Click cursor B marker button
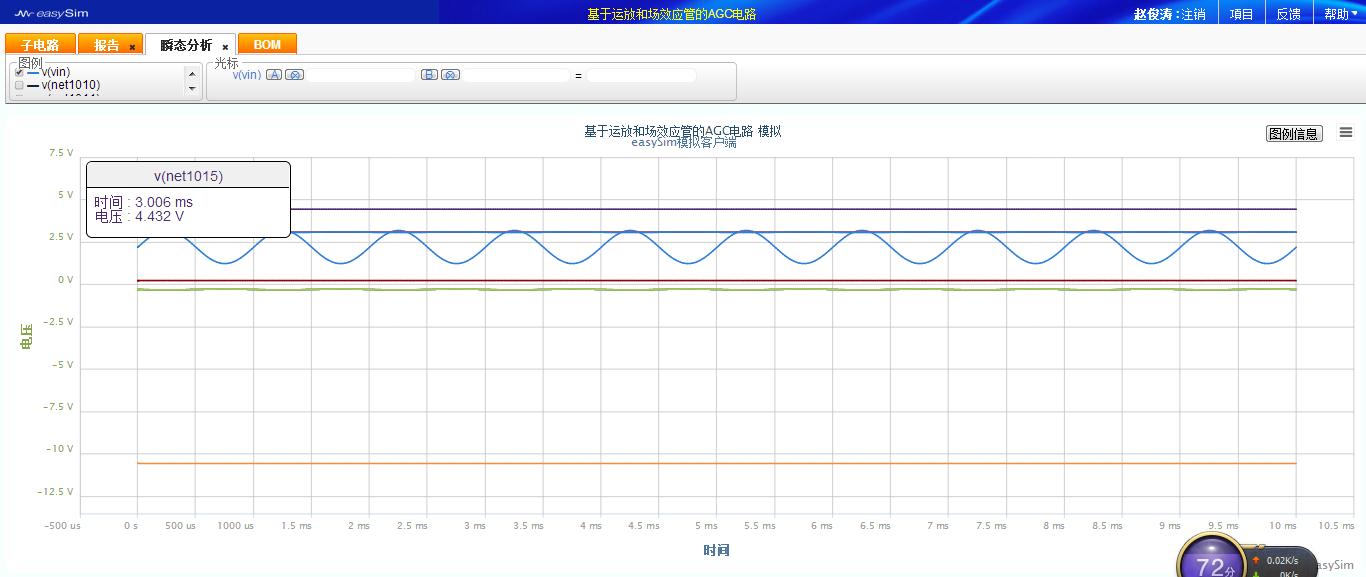The image size is (1366, 577). [x=429, y=75]
